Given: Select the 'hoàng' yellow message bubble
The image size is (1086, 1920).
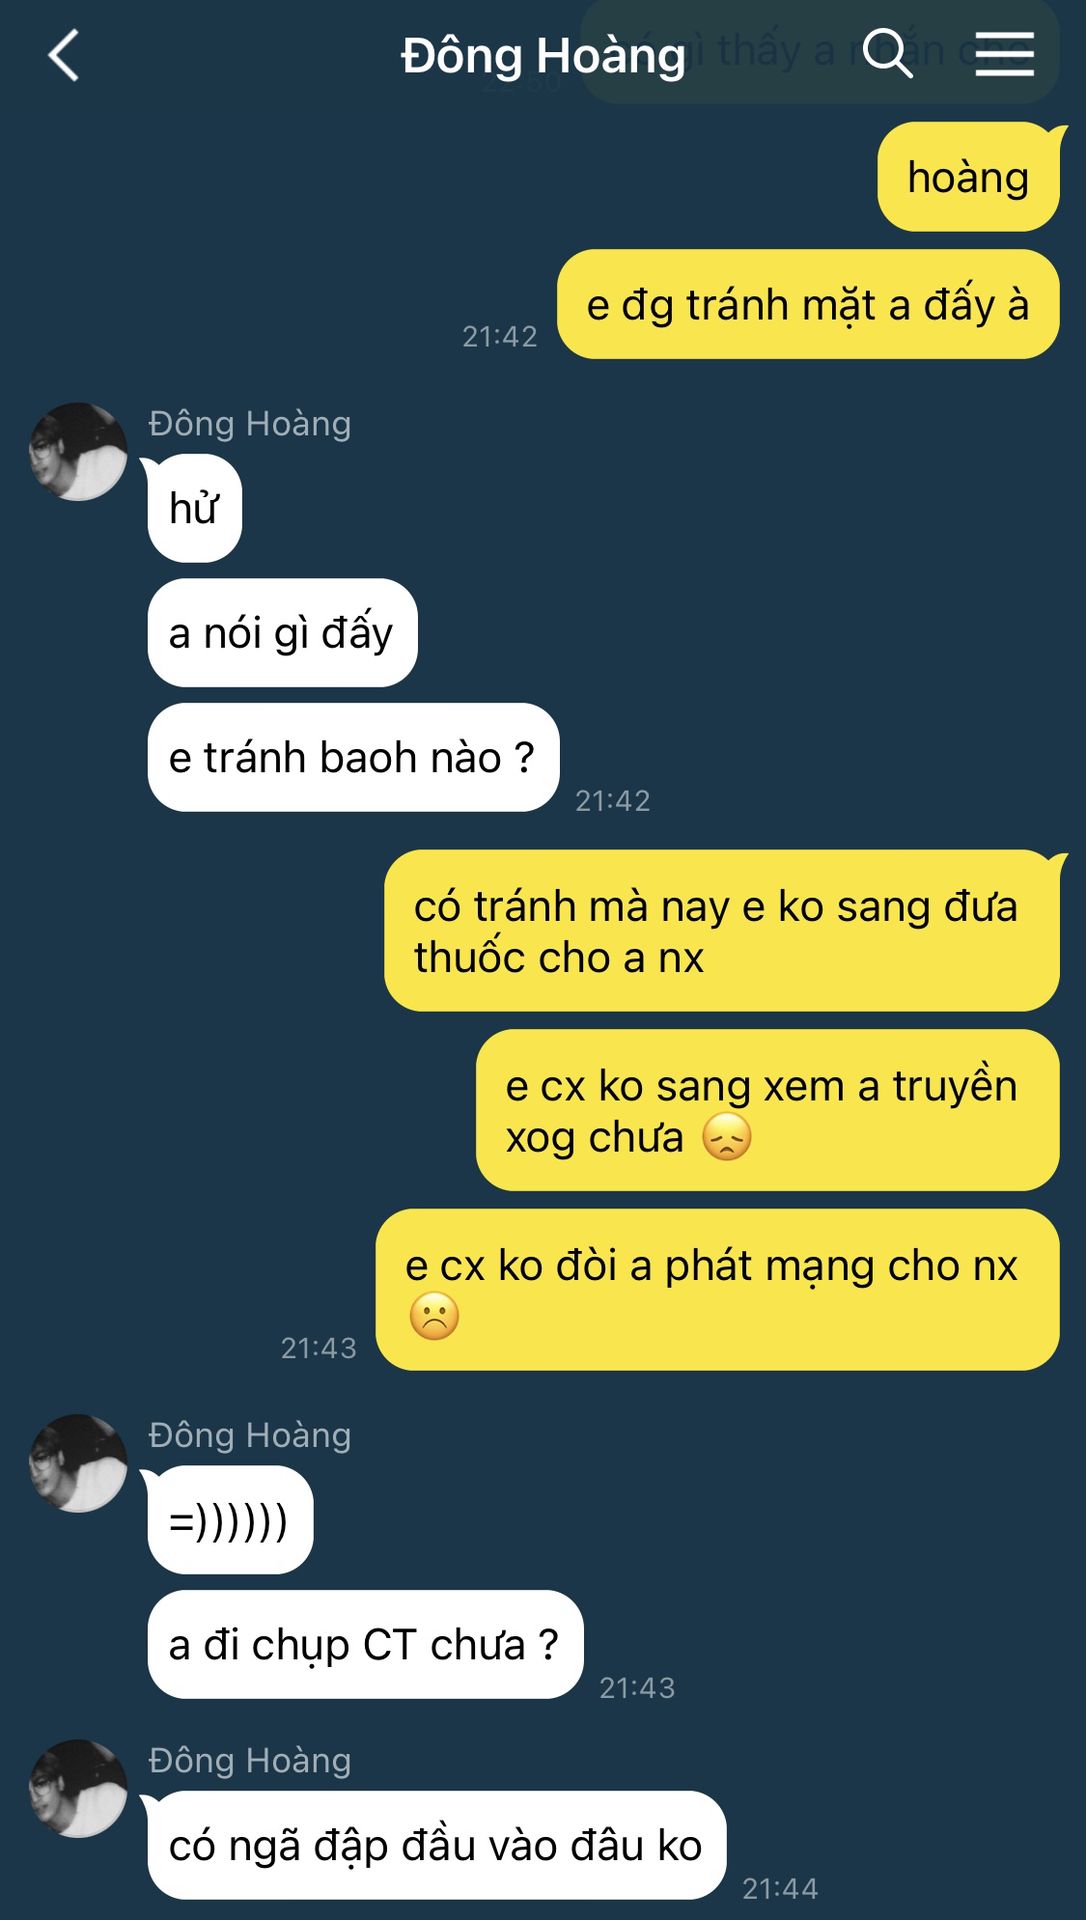Looking at the screenshot, I should tap(968, 177).
